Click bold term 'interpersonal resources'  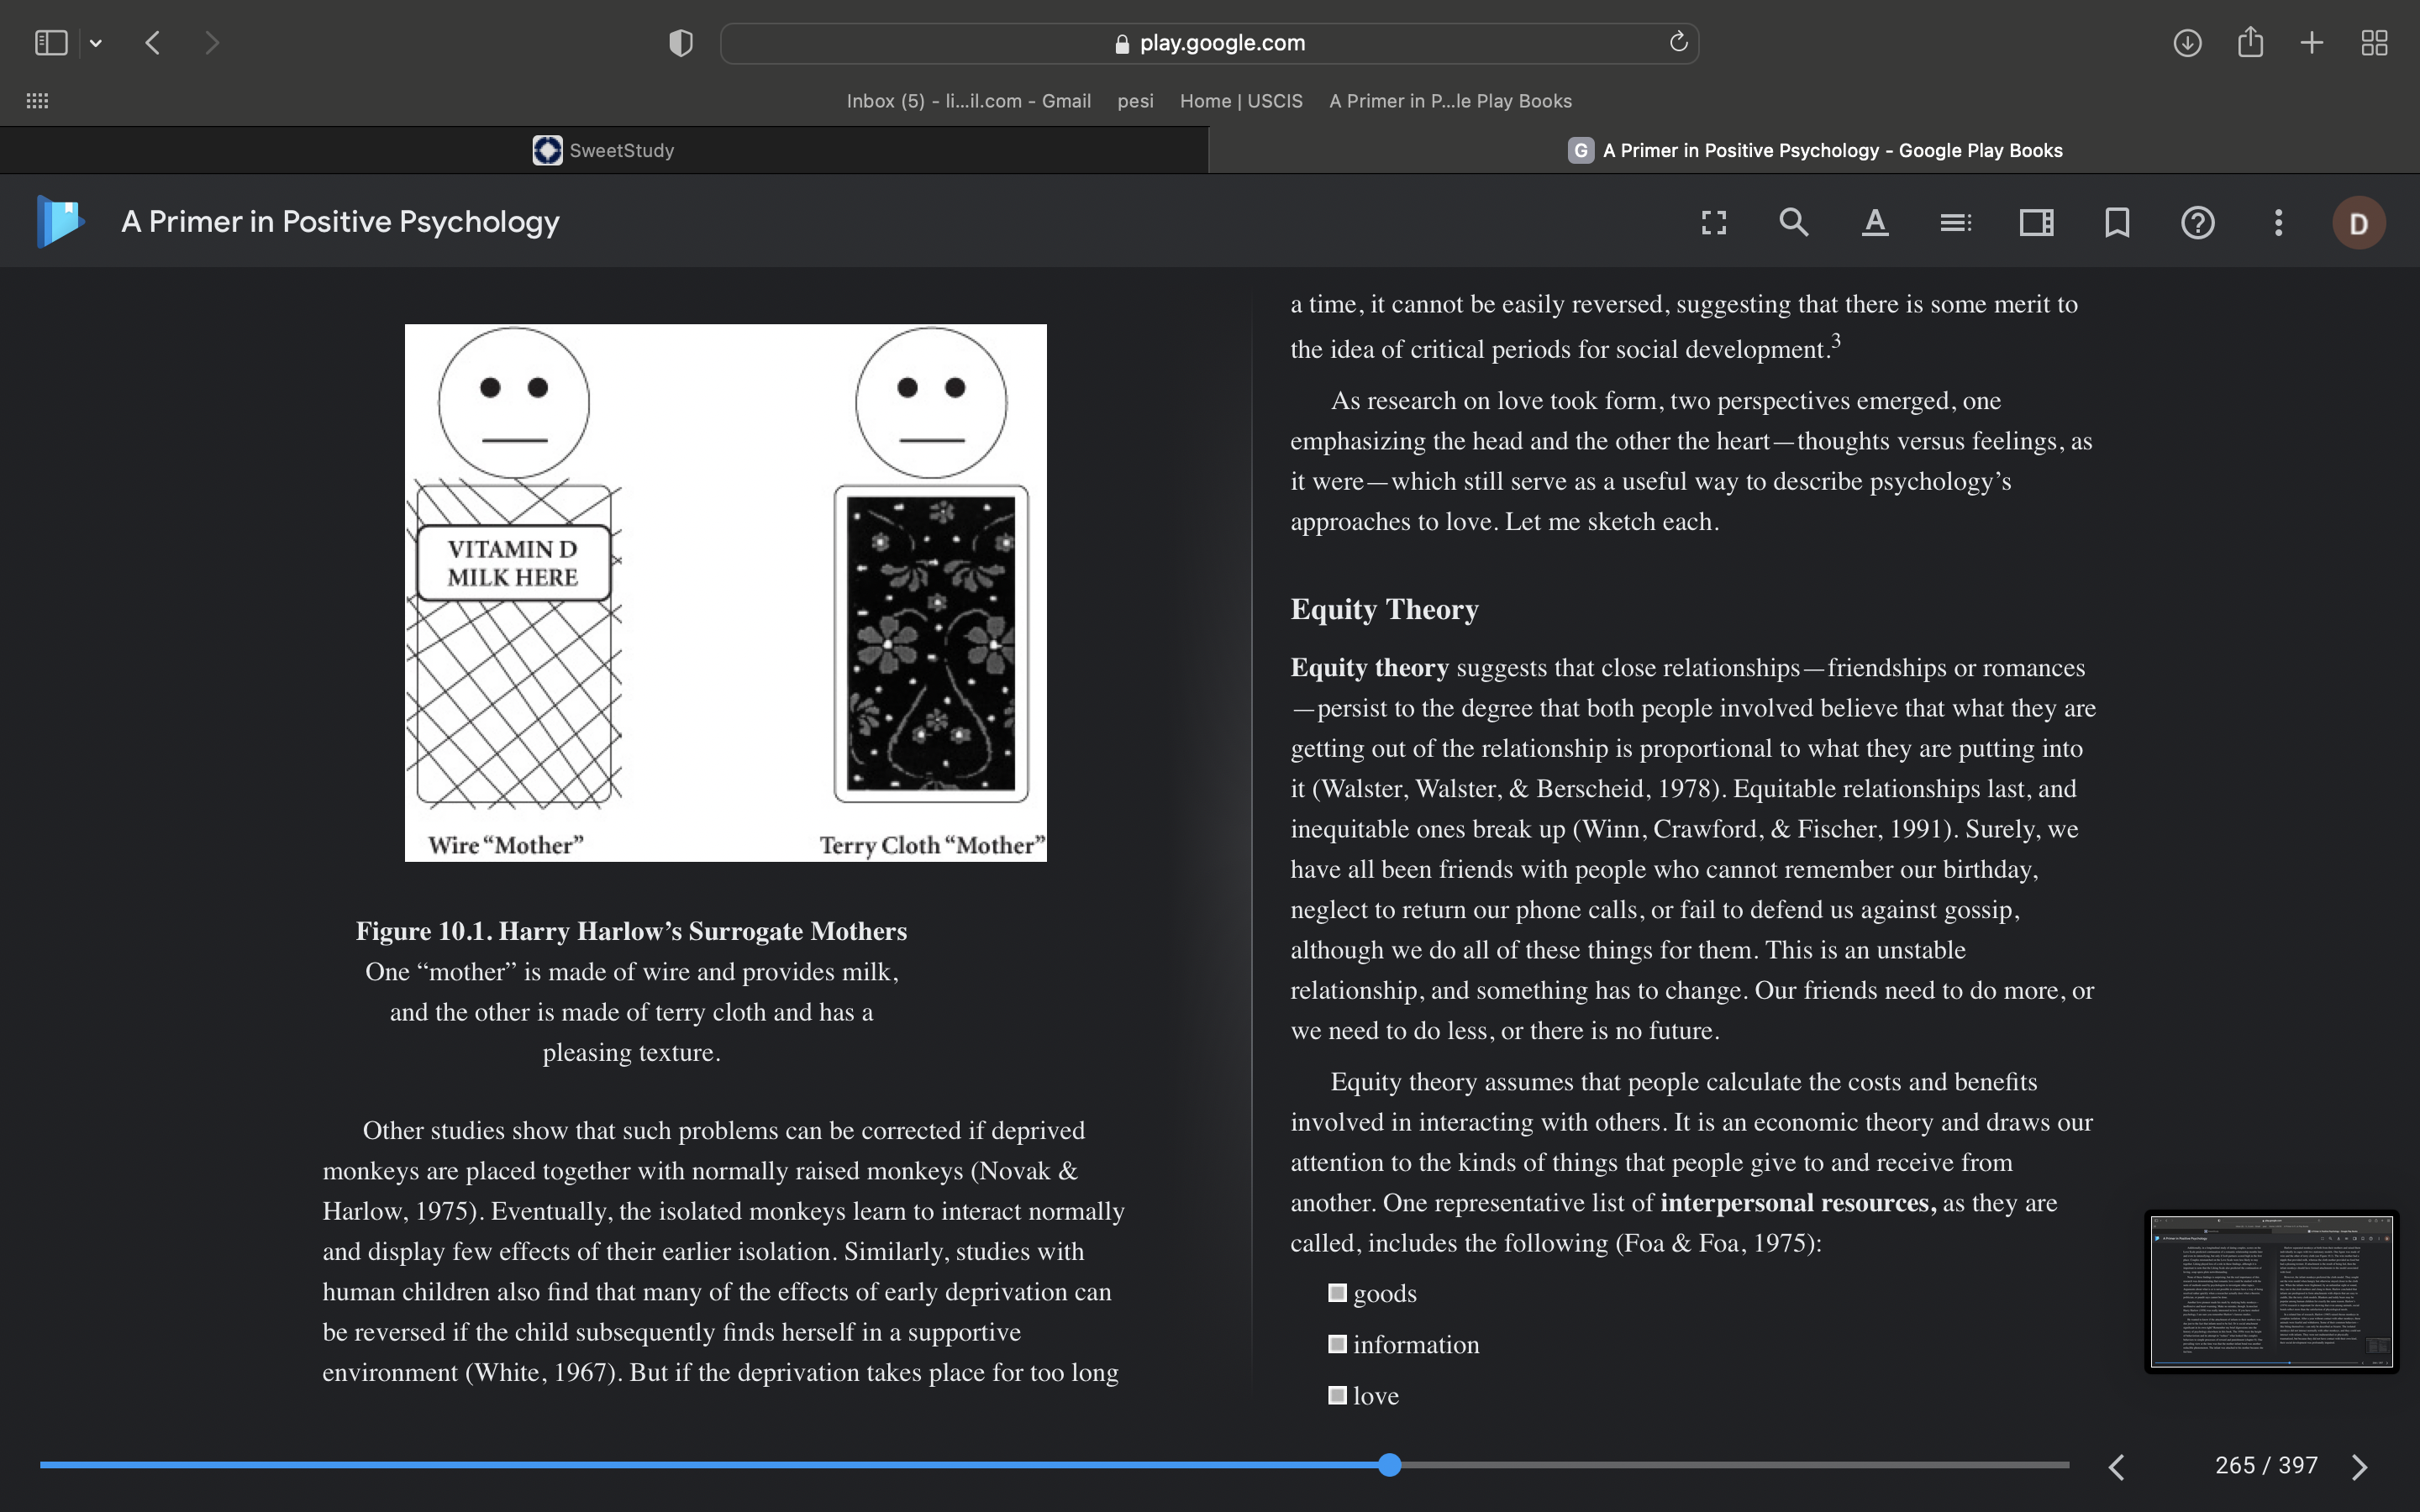tap(1798, 1202)
